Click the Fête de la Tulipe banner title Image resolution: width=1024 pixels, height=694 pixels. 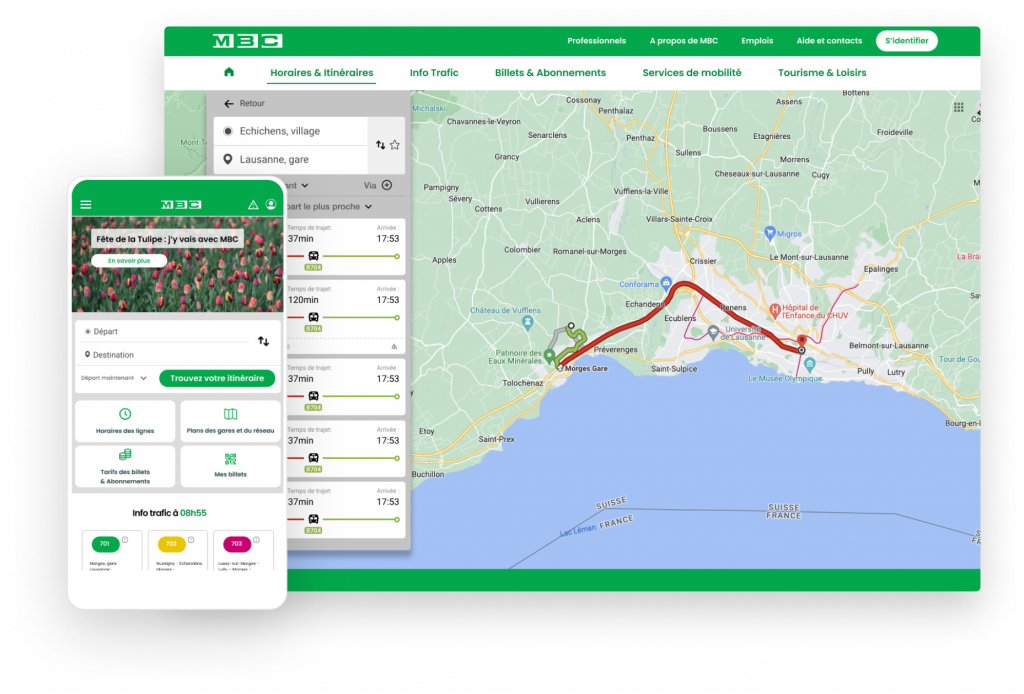tap(167, 239)
